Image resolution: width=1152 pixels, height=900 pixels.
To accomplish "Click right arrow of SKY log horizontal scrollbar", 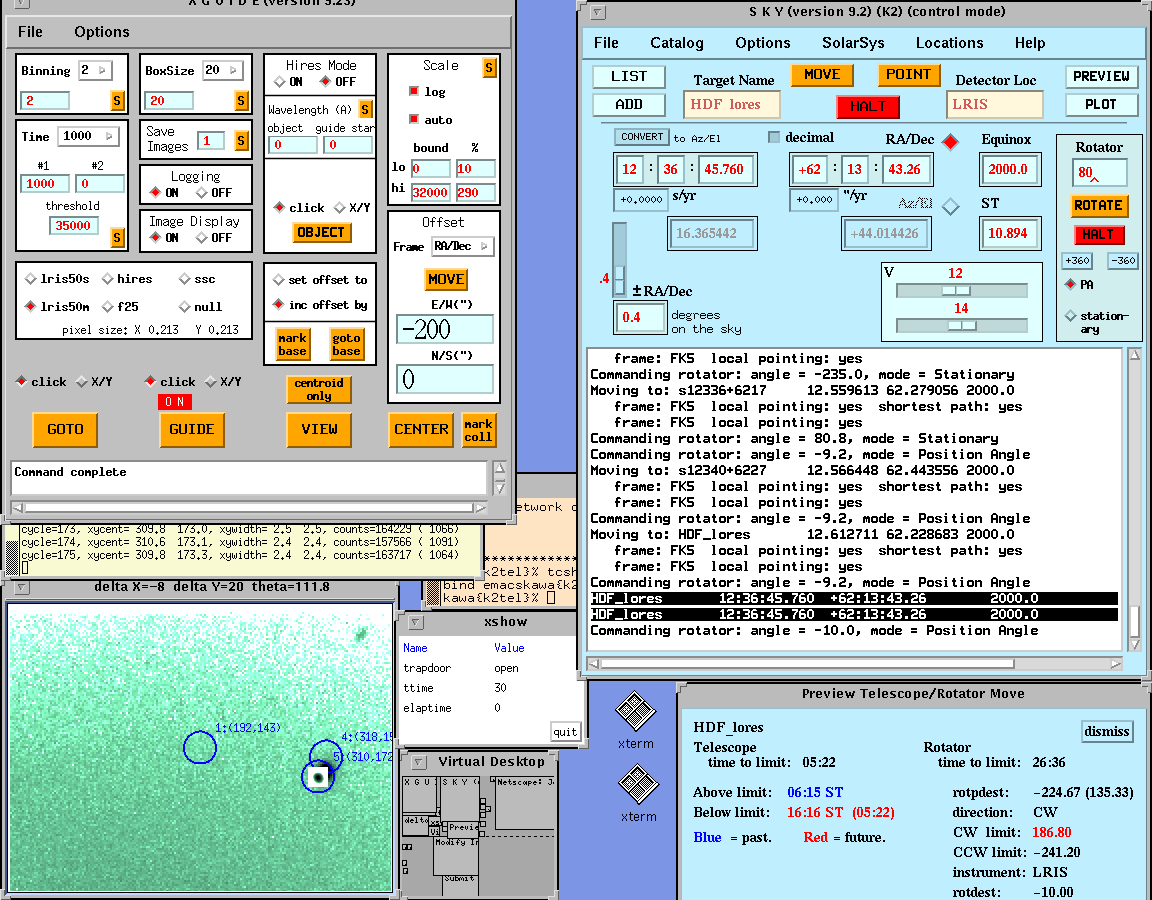I will pos(1115,663).
